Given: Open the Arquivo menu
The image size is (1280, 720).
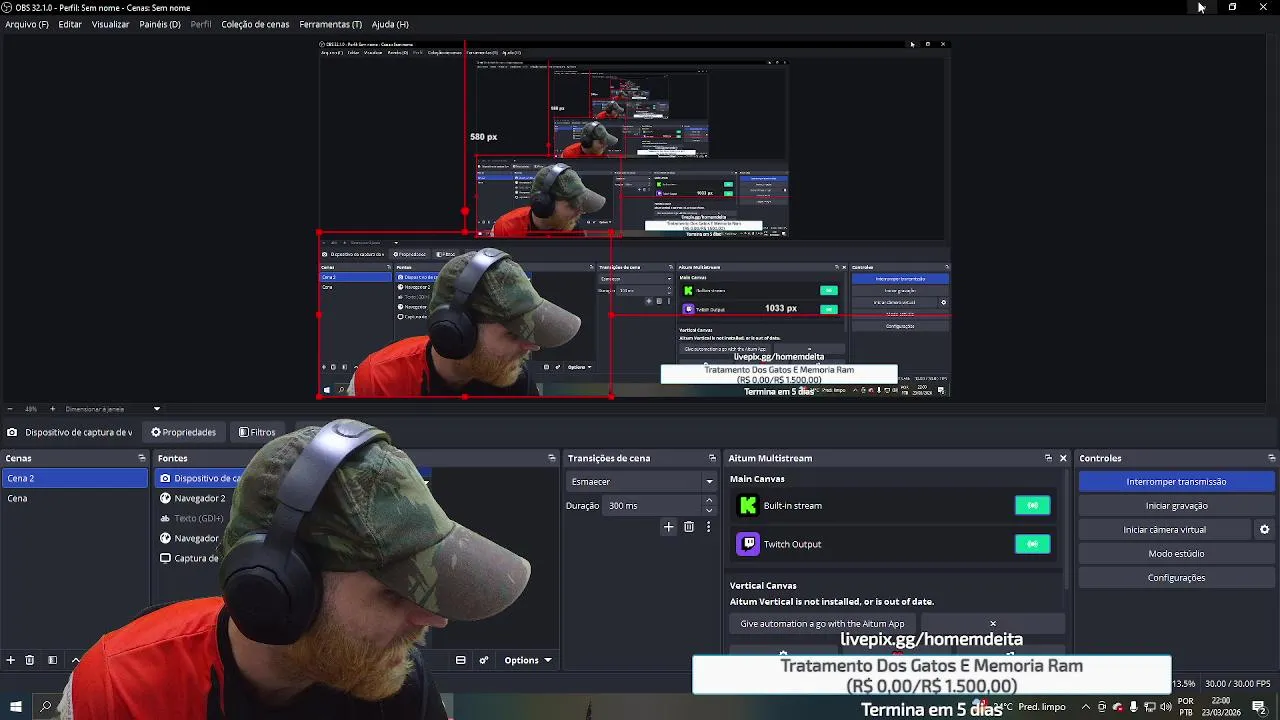Looking at the screenshot, I should point(27,24).
